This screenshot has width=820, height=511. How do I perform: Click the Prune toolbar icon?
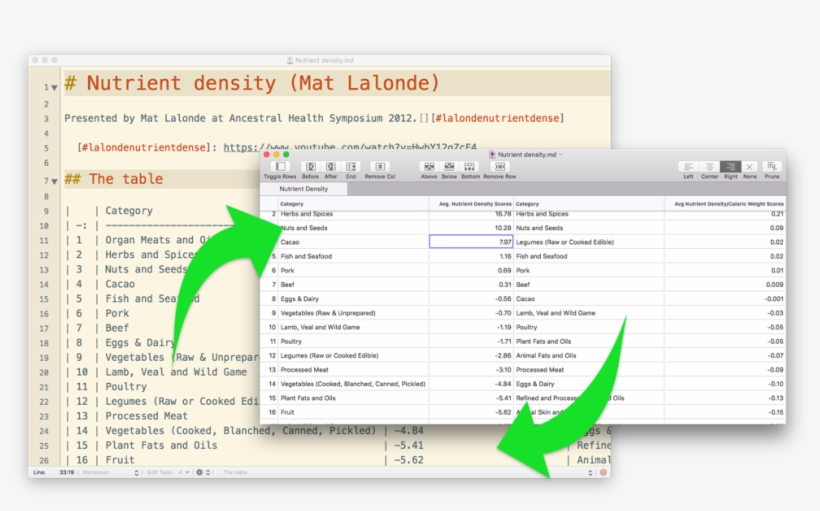pos(772,166)
